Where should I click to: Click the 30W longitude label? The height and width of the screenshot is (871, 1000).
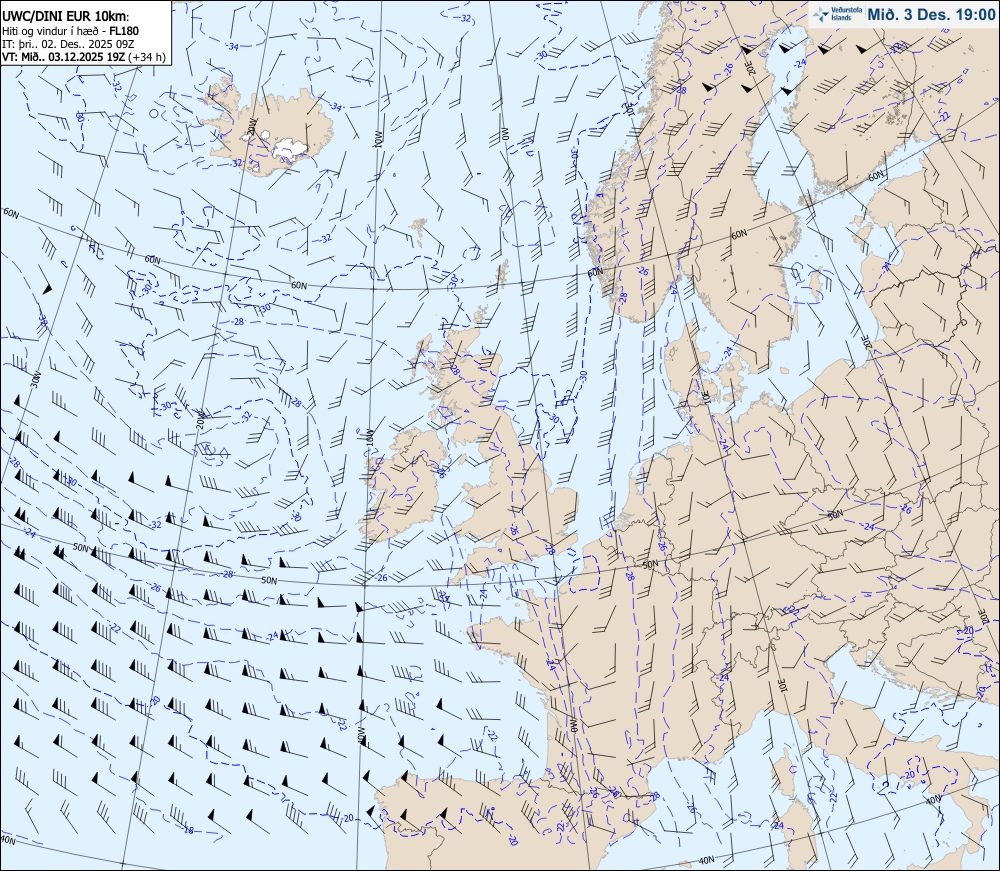click(x=36, y=381)
